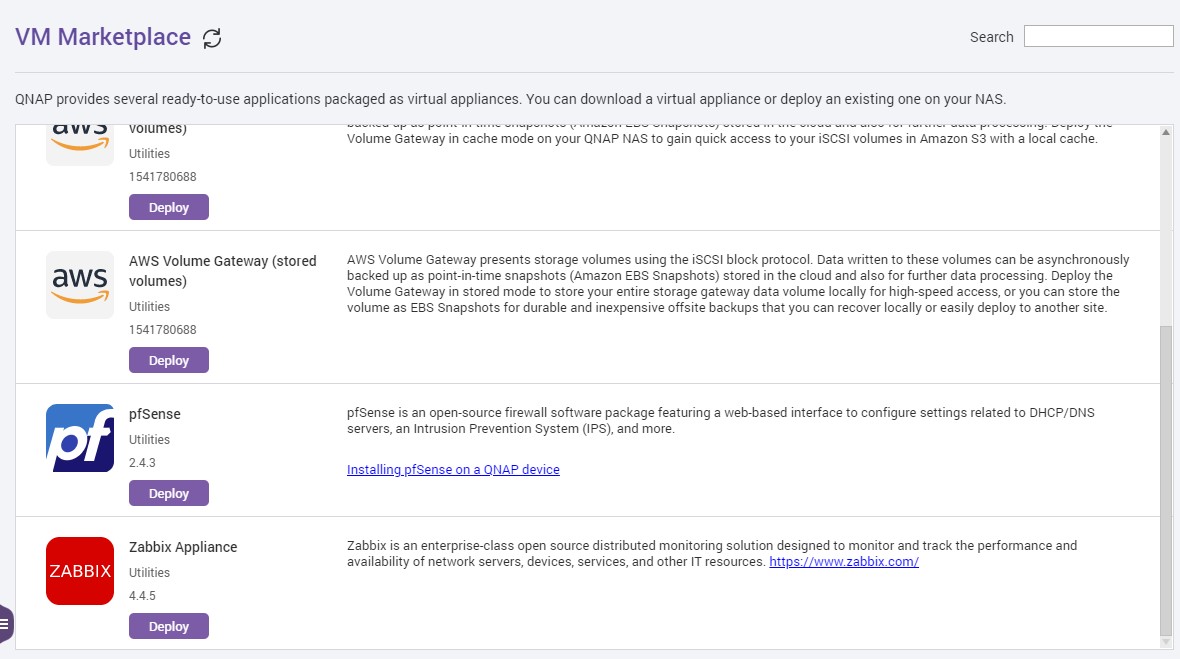Open the Utilities category under Zabbix Appliance

149,572
